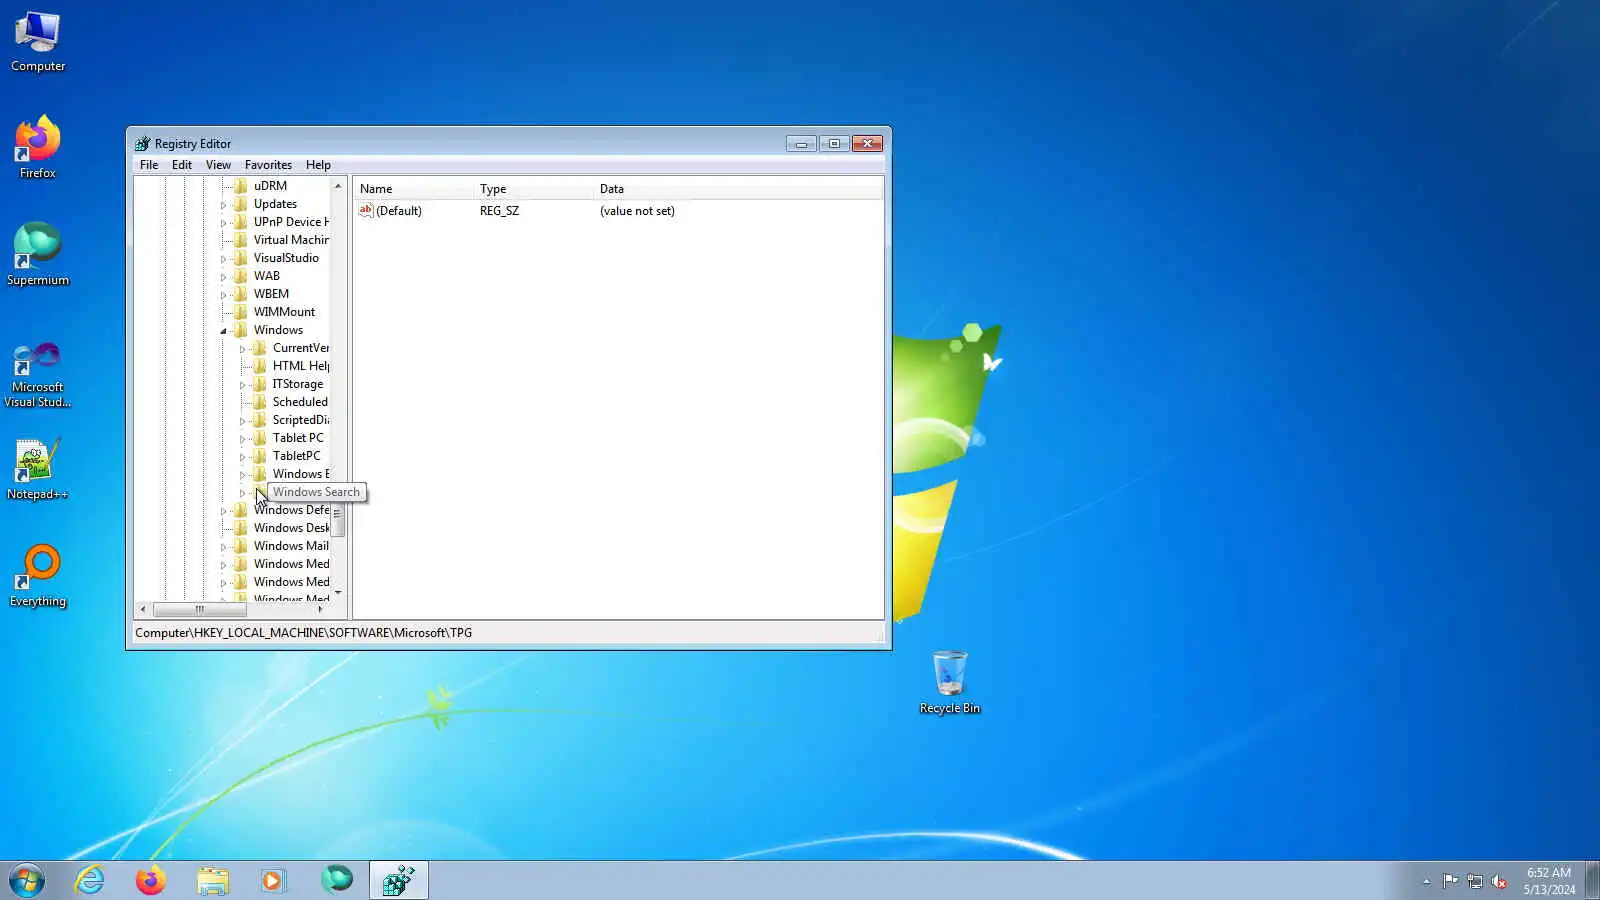Click the Registry Editor title bar icon

pos(143,144)
